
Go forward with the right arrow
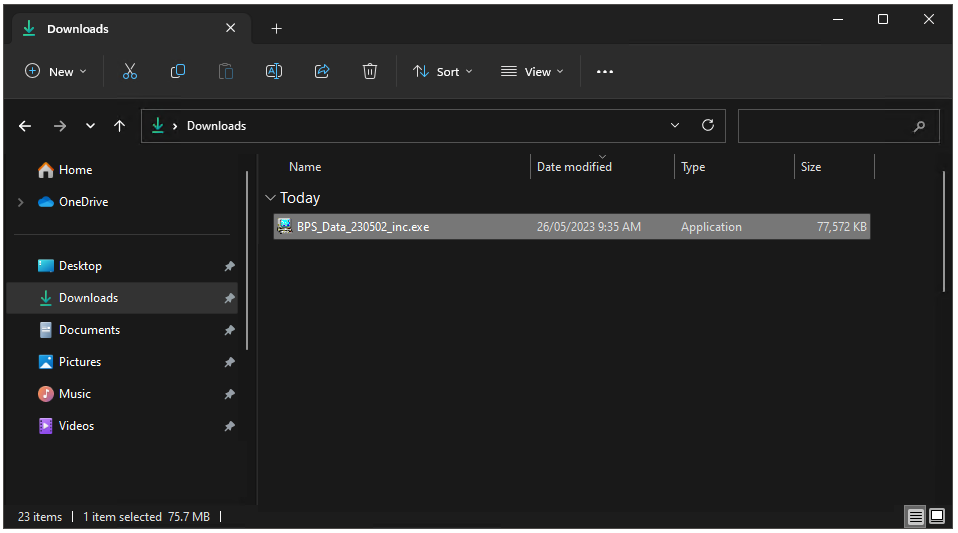[60, 126]
